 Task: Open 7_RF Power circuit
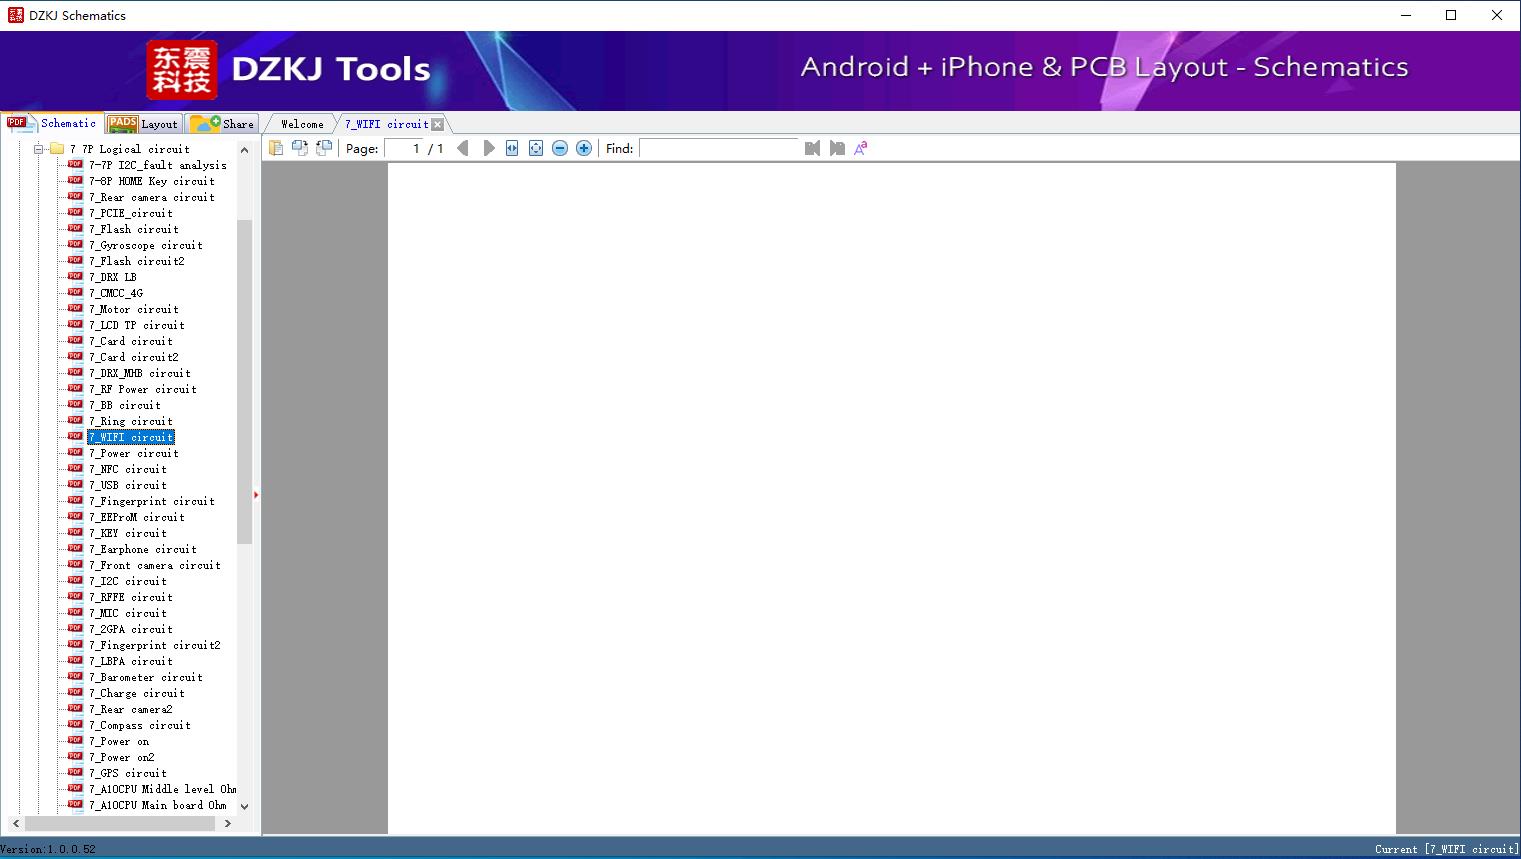[143, 389]
